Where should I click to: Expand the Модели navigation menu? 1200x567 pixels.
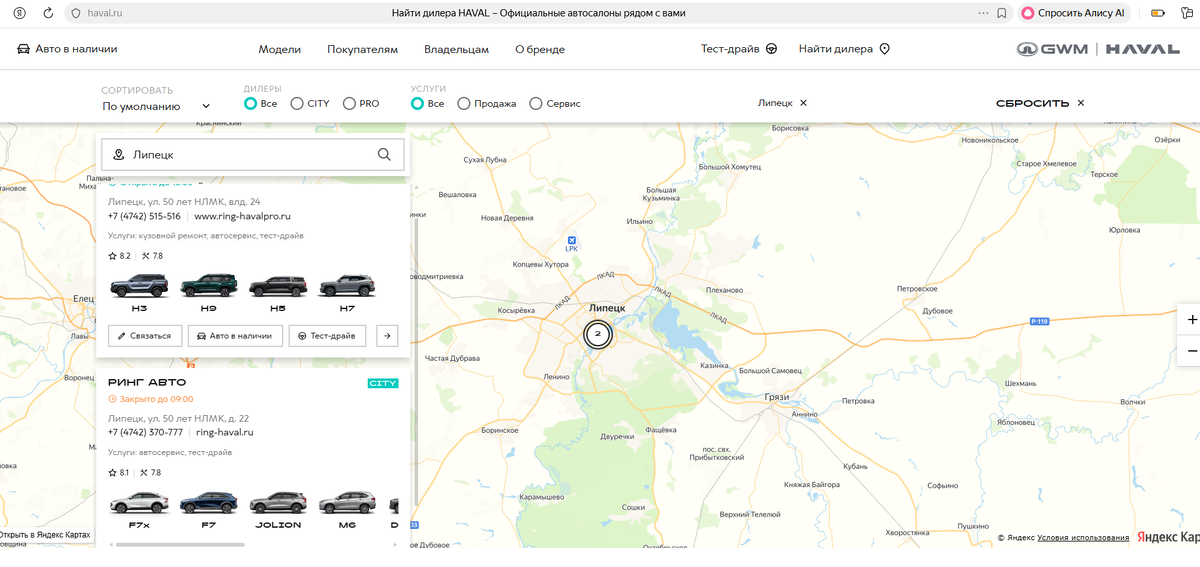280,49
